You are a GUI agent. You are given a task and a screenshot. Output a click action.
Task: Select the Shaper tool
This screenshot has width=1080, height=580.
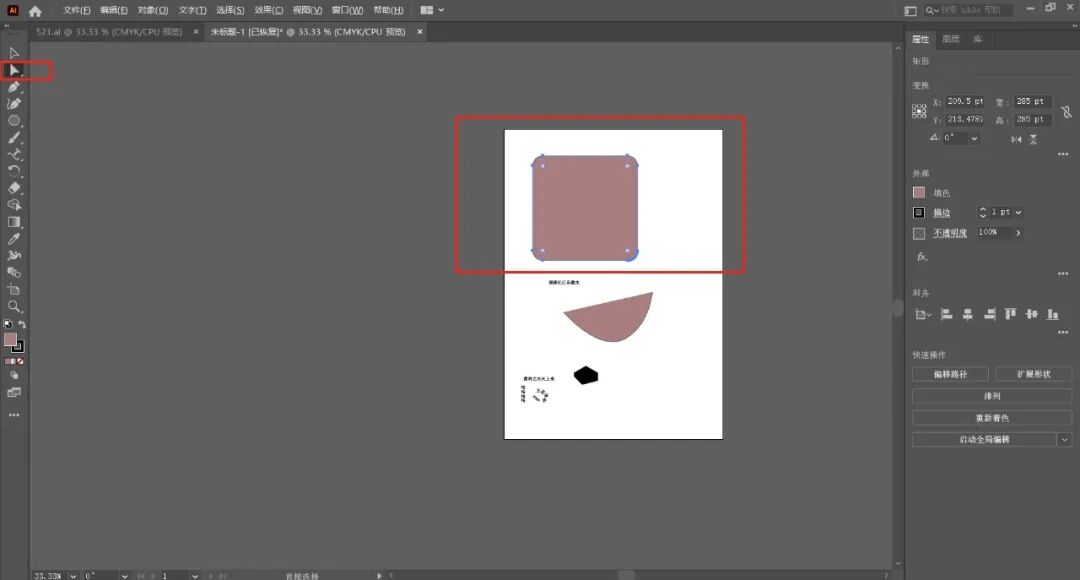[x=14, y=154]
